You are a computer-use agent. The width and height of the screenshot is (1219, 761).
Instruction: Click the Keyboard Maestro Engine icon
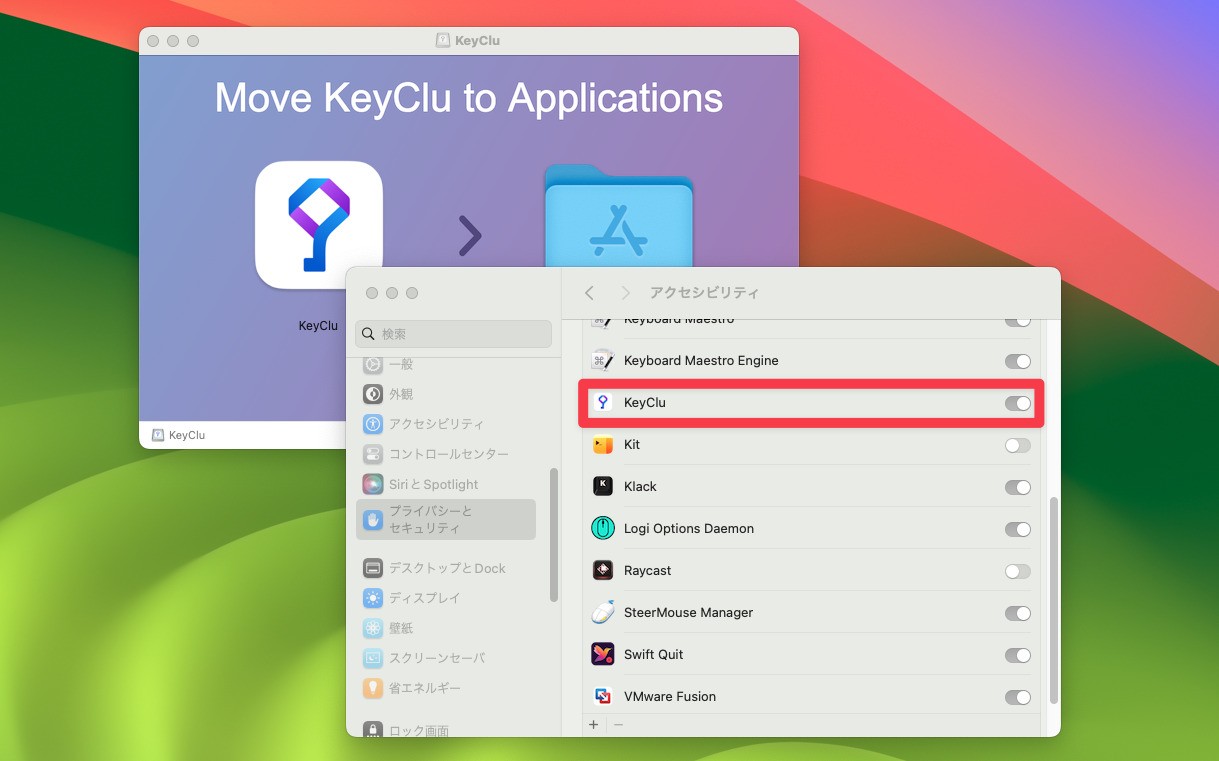point(604,361)
